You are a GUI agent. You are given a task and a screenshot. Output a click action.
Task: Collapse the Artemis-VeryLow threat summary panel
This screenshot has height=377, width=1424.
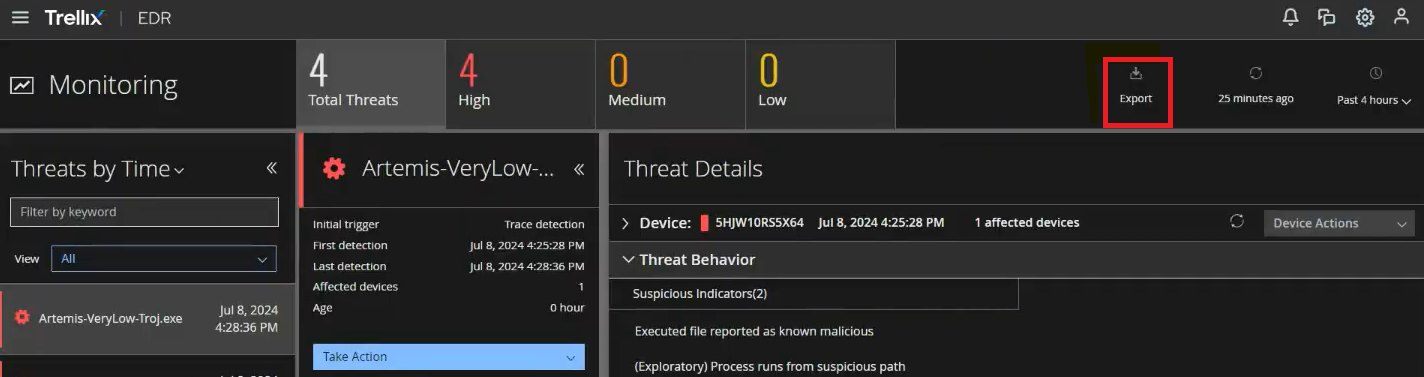578,169
